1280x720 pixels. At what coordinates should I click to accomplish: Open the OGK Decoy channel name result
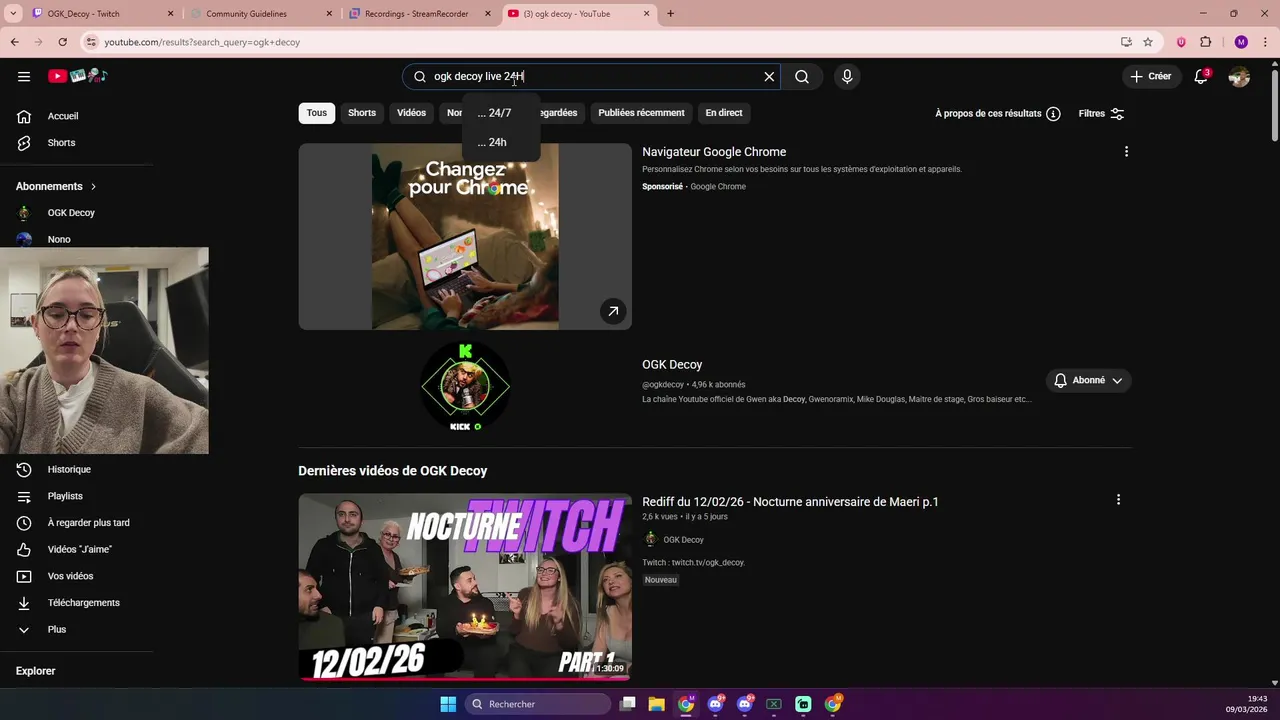(x=672, y=365)
